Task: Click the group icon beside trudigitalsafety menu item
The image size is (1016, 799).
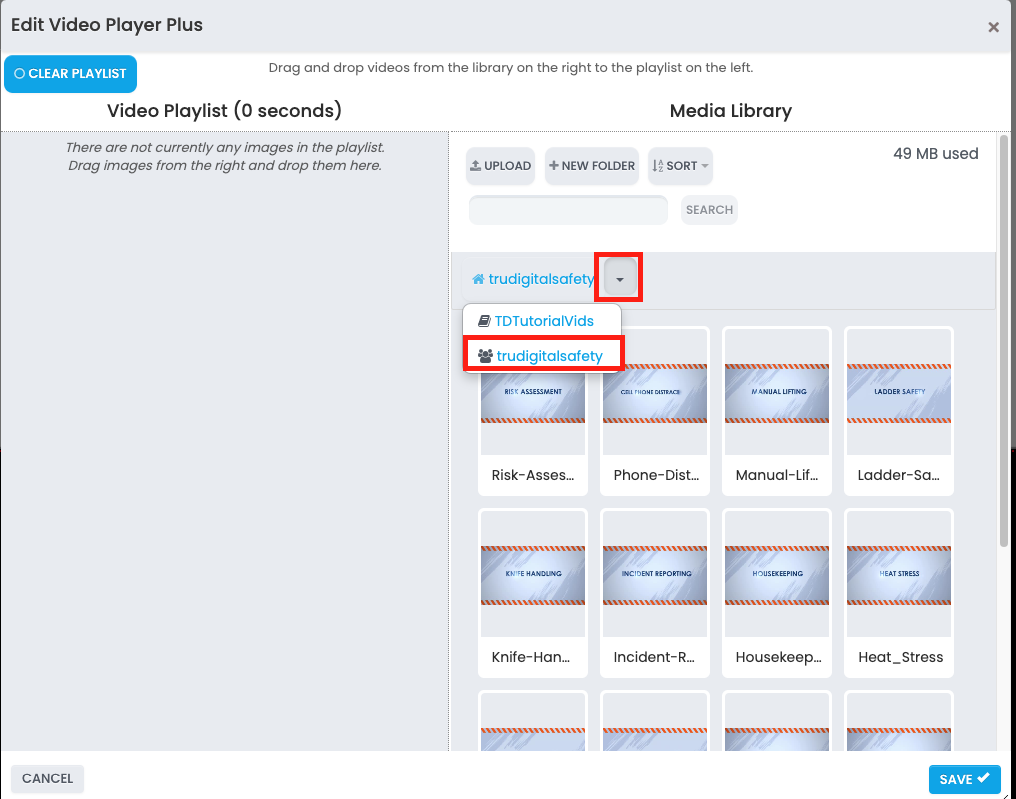Action: [485, 356]
